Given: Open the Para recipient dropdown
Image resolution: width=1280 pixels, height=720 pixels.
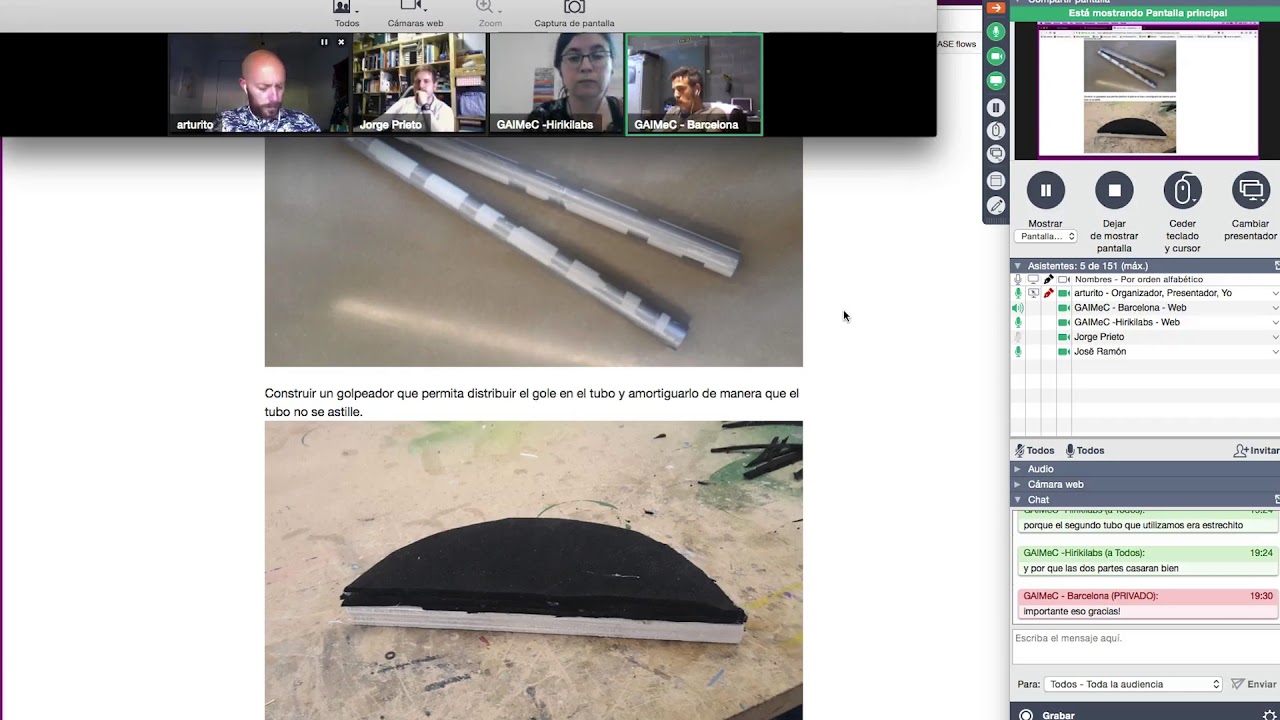Looking at the screenshot, I should pos(1134,685).
